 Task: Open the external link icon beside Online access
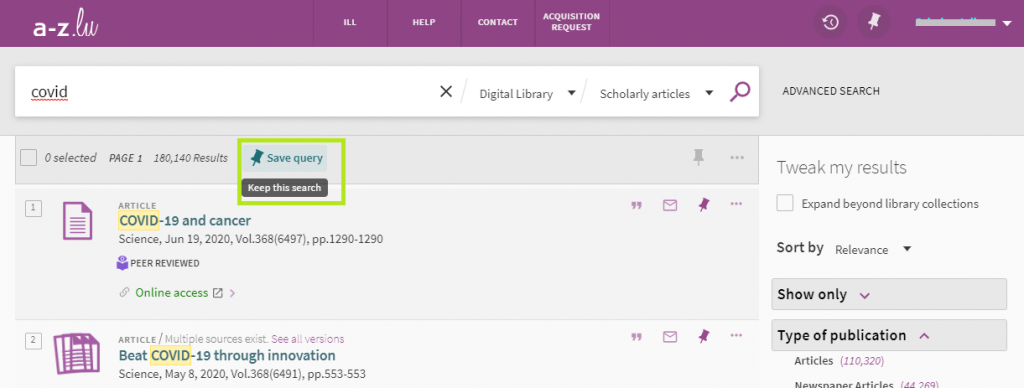217,293
